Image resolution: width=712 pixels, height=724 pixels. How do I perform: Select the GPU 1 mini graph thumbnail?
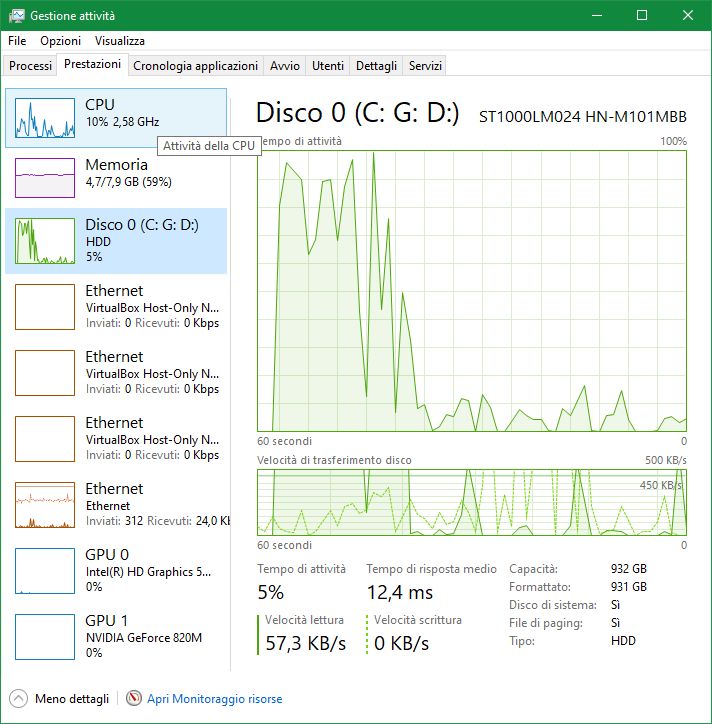45,637
